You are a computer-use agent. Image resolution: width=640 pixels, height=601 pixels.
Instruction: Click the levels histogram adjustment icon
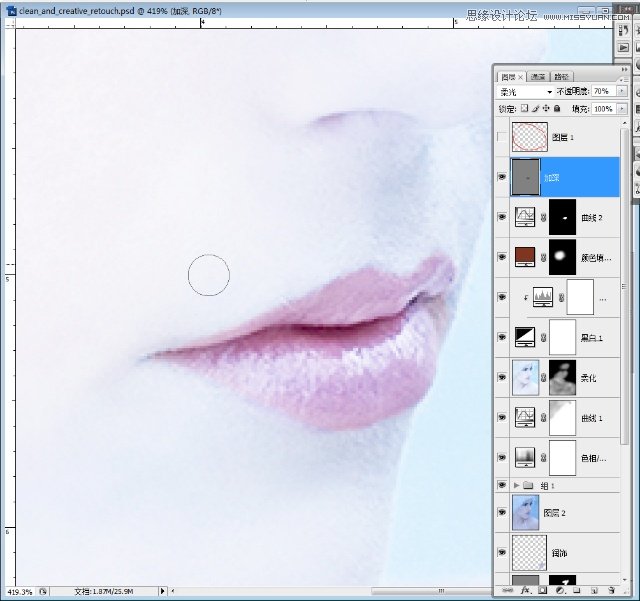(543, 297)
